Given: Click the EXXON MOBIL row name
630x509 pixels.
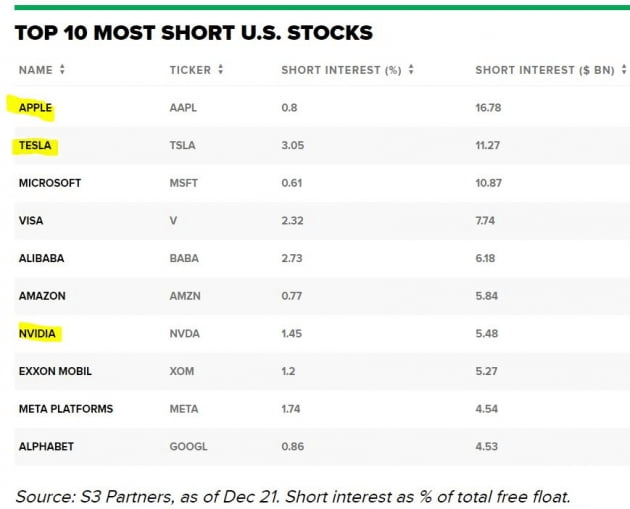Looking at the screenshot, I should [x=55, y=371].
